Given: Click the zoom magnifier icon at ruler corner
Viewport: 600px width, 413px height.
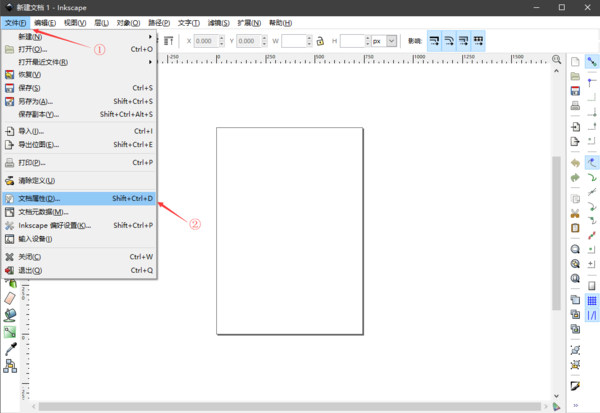Looking at the screenshot, I should (x=556, y=59).
